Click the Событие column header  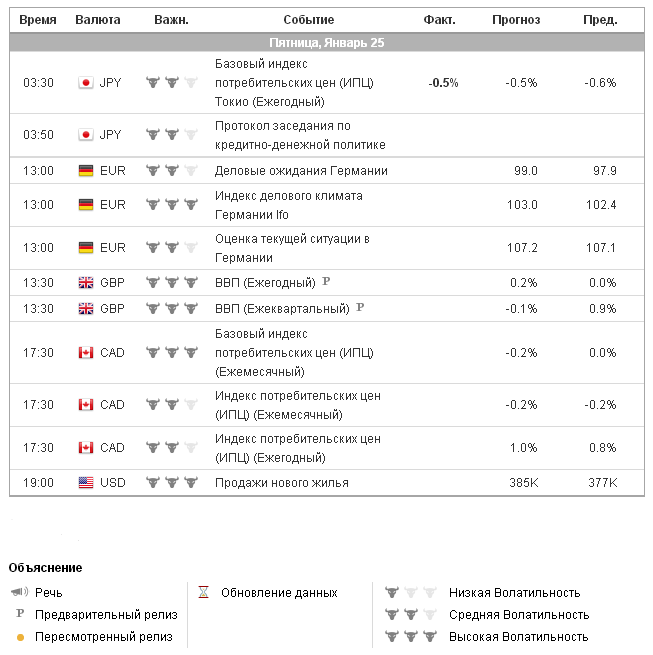[x=308, y=20]
